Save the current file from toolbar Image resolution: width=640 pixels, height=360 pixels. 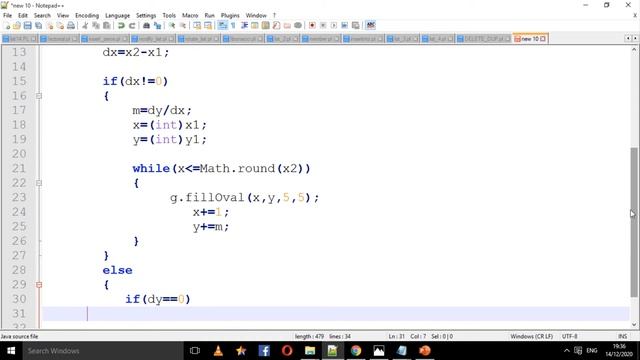(x=27, y=25)
